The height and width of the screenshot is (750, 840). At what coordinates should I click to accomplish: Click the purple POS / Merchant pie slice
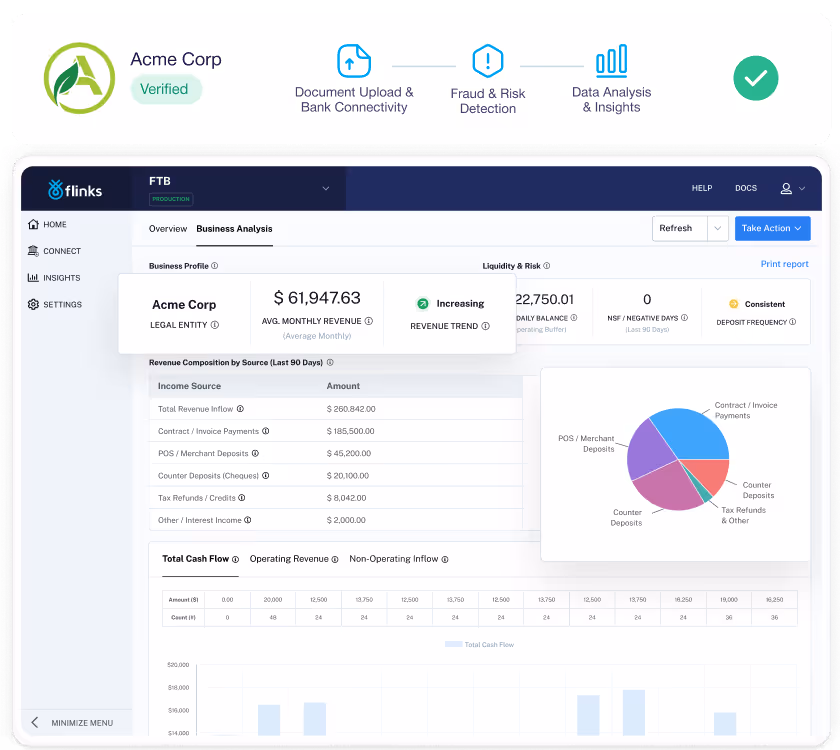(650, 450)
